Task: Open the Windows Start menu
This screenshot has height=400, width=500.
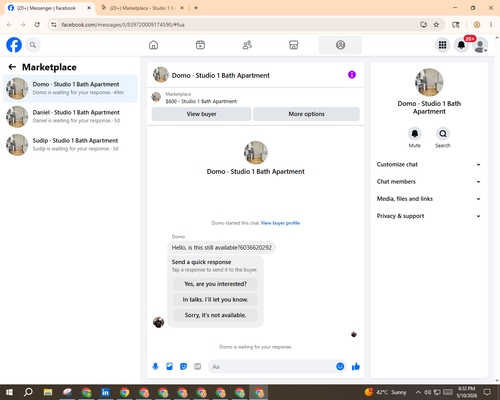Action: click(9, 392)
